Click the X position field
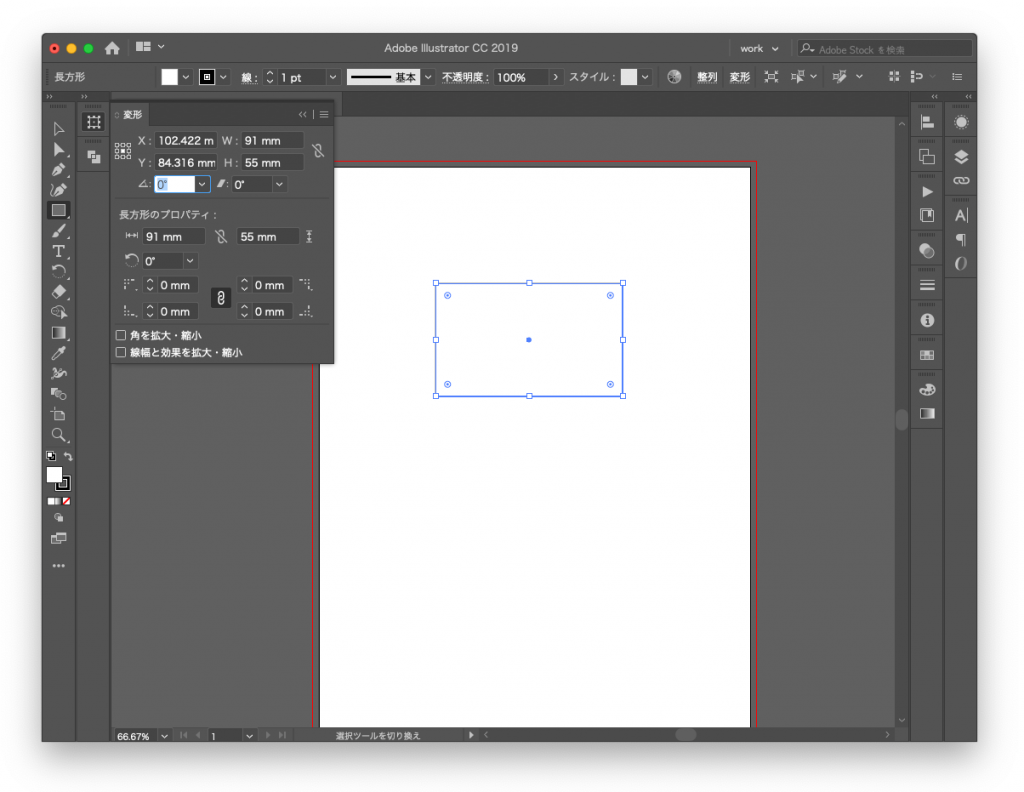The height and width of the screenshot is (792, 1024). point(185,140)
